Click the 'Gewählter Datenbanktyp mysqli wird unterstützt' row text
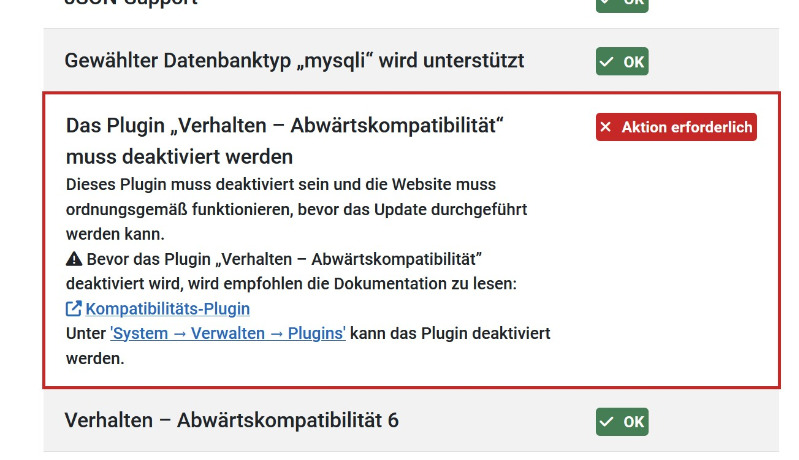The image size is (799, 460). click(x=294, y=61)
